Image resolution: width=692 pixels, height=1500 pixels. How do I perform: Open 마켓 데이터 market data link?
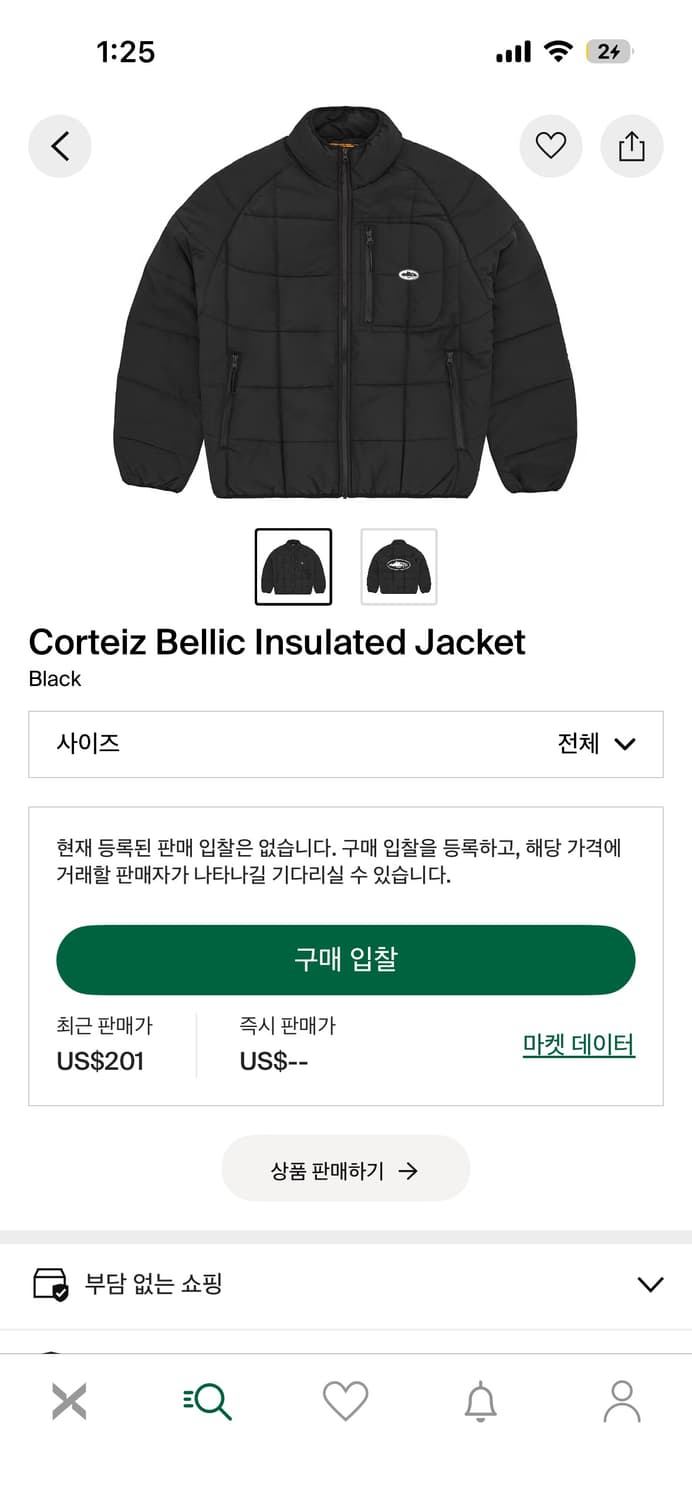point(578,1043)
